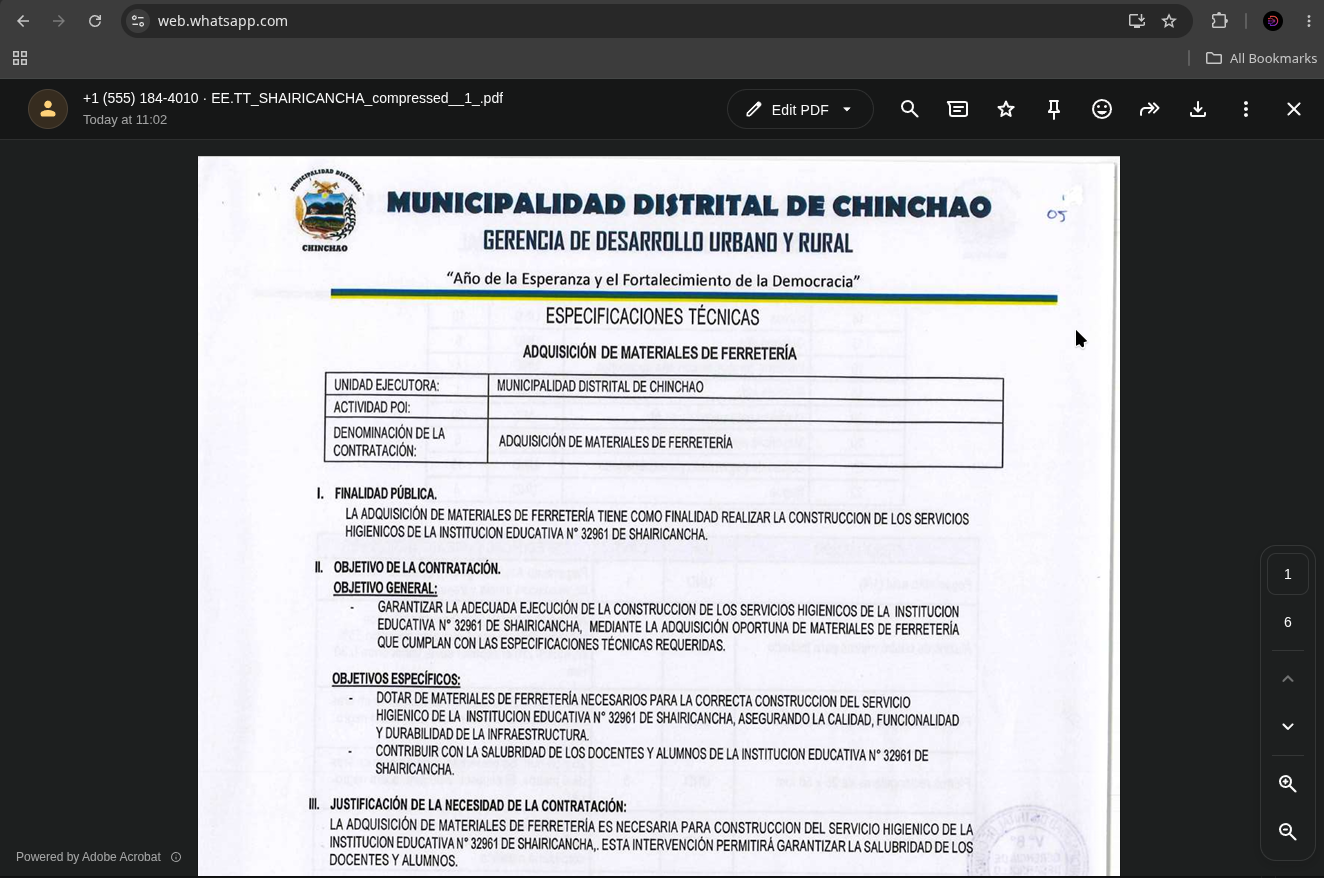Click the Today at 11:02 timestamp

pyautogui.click(x=125, y=120)
